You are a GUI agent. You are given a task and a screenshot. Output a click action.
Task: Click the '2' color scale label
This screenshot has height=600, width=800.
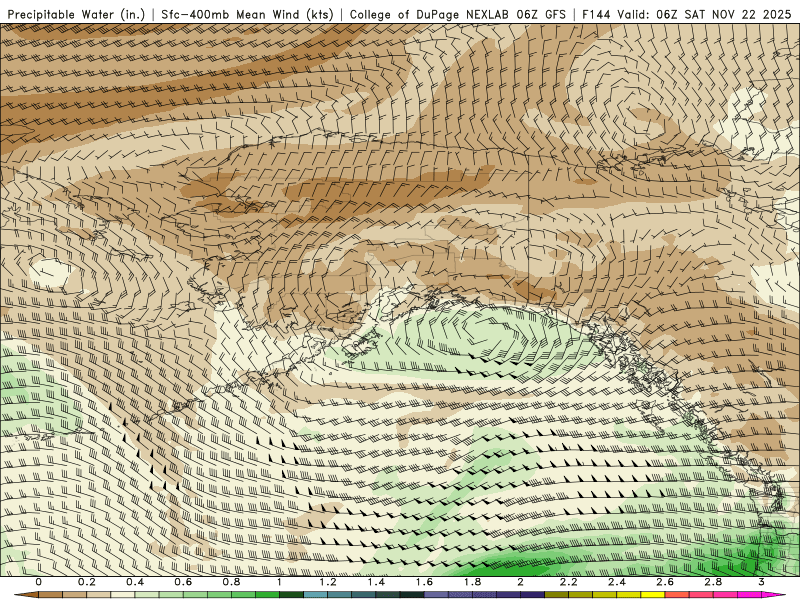coord(520,582)
